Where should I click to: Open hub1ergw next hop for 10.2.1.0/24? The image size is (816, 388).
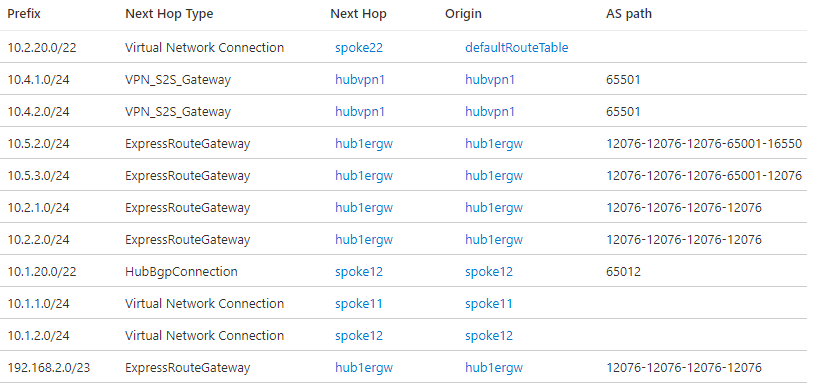(x=364, y=208)
